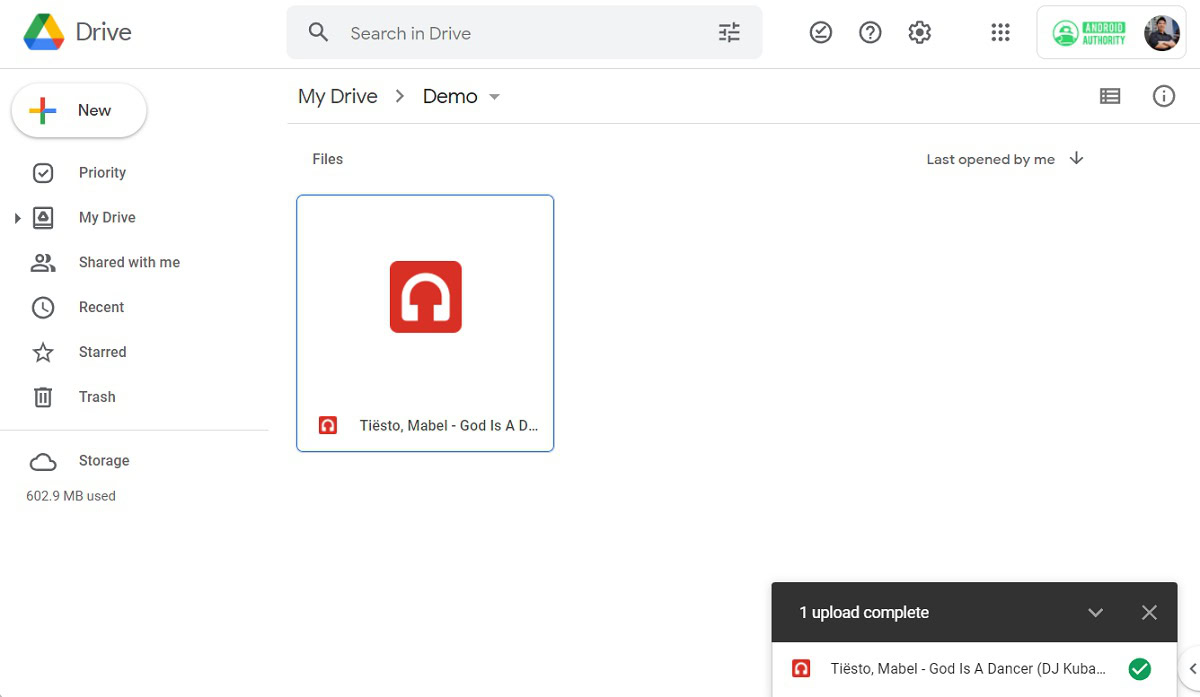1200x697 pixels.
Task: Open the Demo folder dropdown
Action: (x=494, y=97)
